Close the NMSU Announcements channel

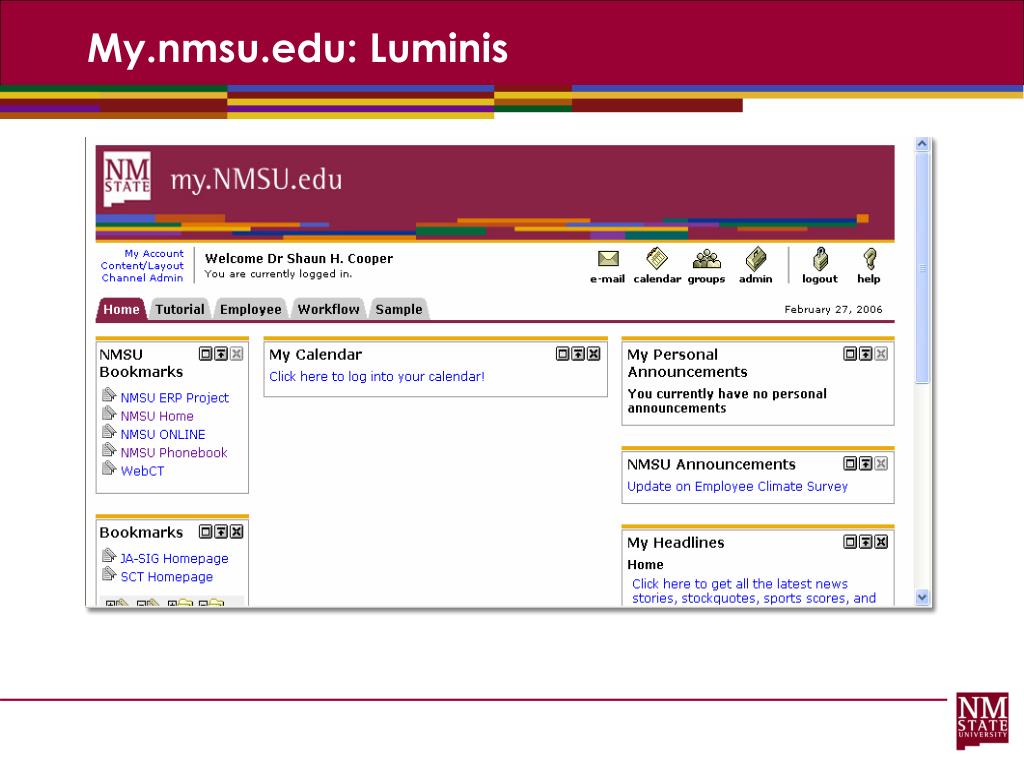(881, 464)
